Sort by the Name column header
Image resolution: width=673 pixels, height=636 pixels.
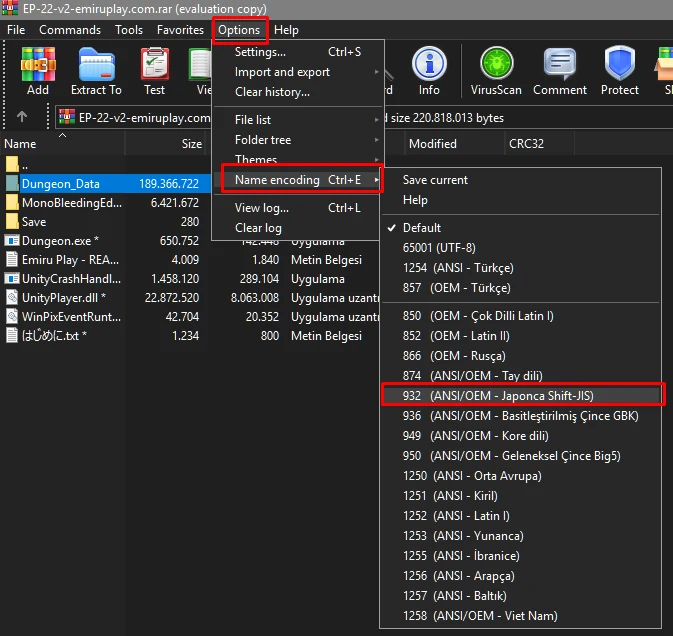(x=63, y=144)
